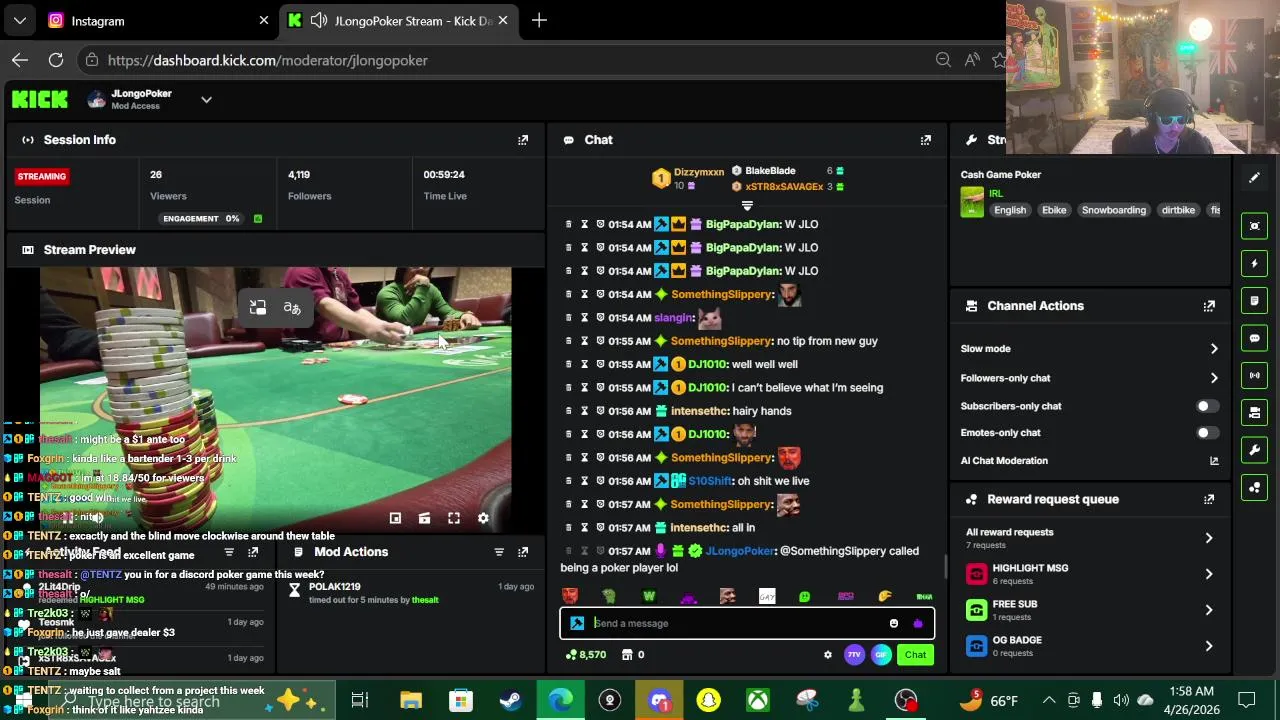The image size is (1280, 720).
Task: Open File Explorer from the taskbar
Action: point(411,700)
